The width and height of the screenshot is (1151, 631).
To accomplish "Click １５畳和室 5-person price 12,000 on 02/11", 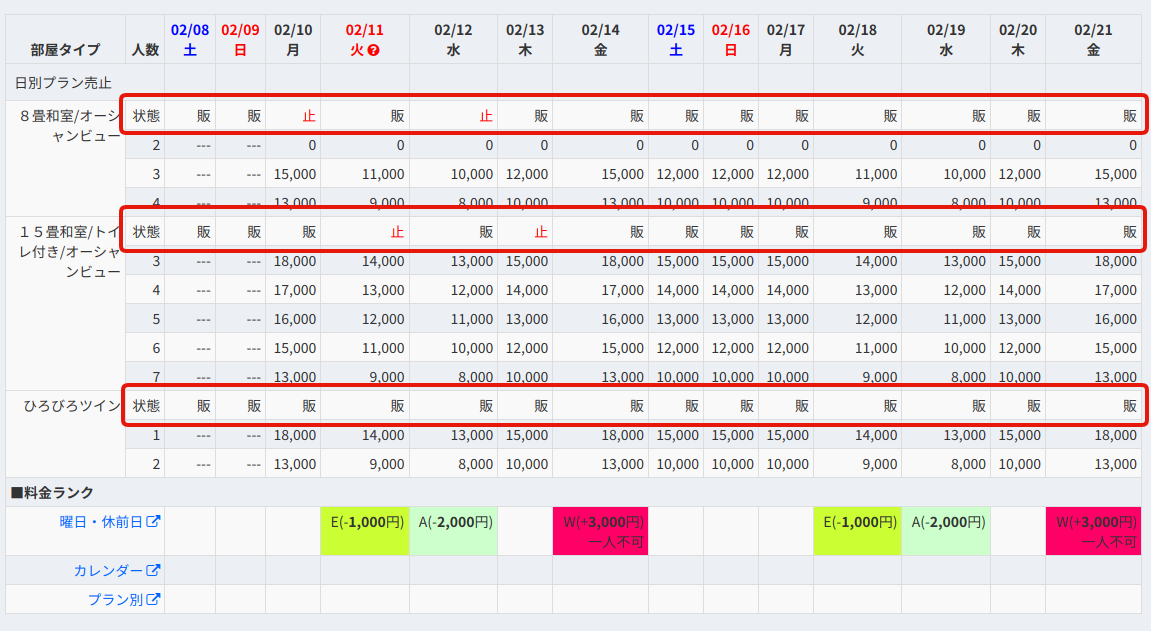I will pyautogui.click(x=383, y=319).
